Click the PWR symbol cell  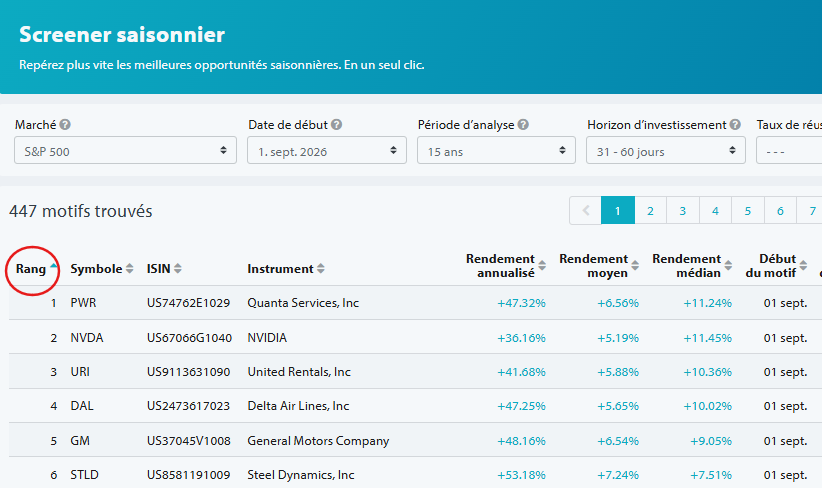click(83, 303)
